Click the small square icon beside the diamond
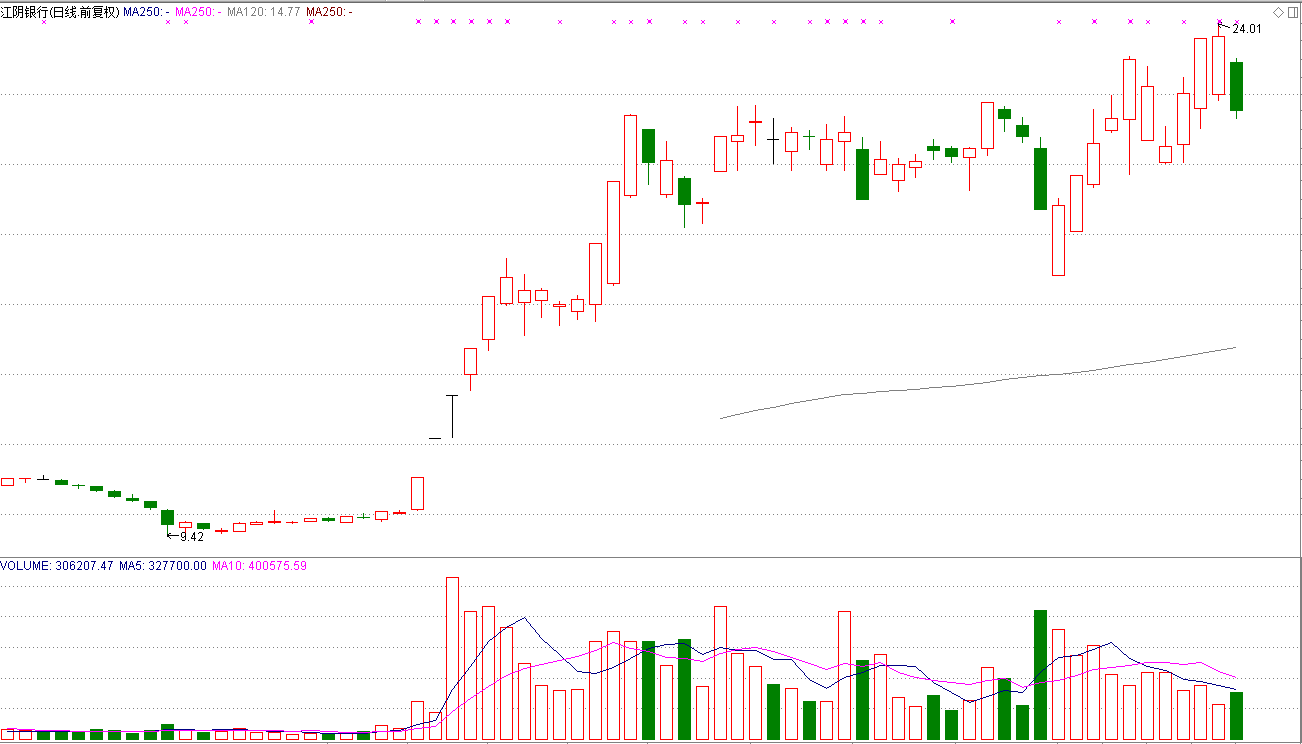This screenshot has width=1302, height=744. (1292, 12)
